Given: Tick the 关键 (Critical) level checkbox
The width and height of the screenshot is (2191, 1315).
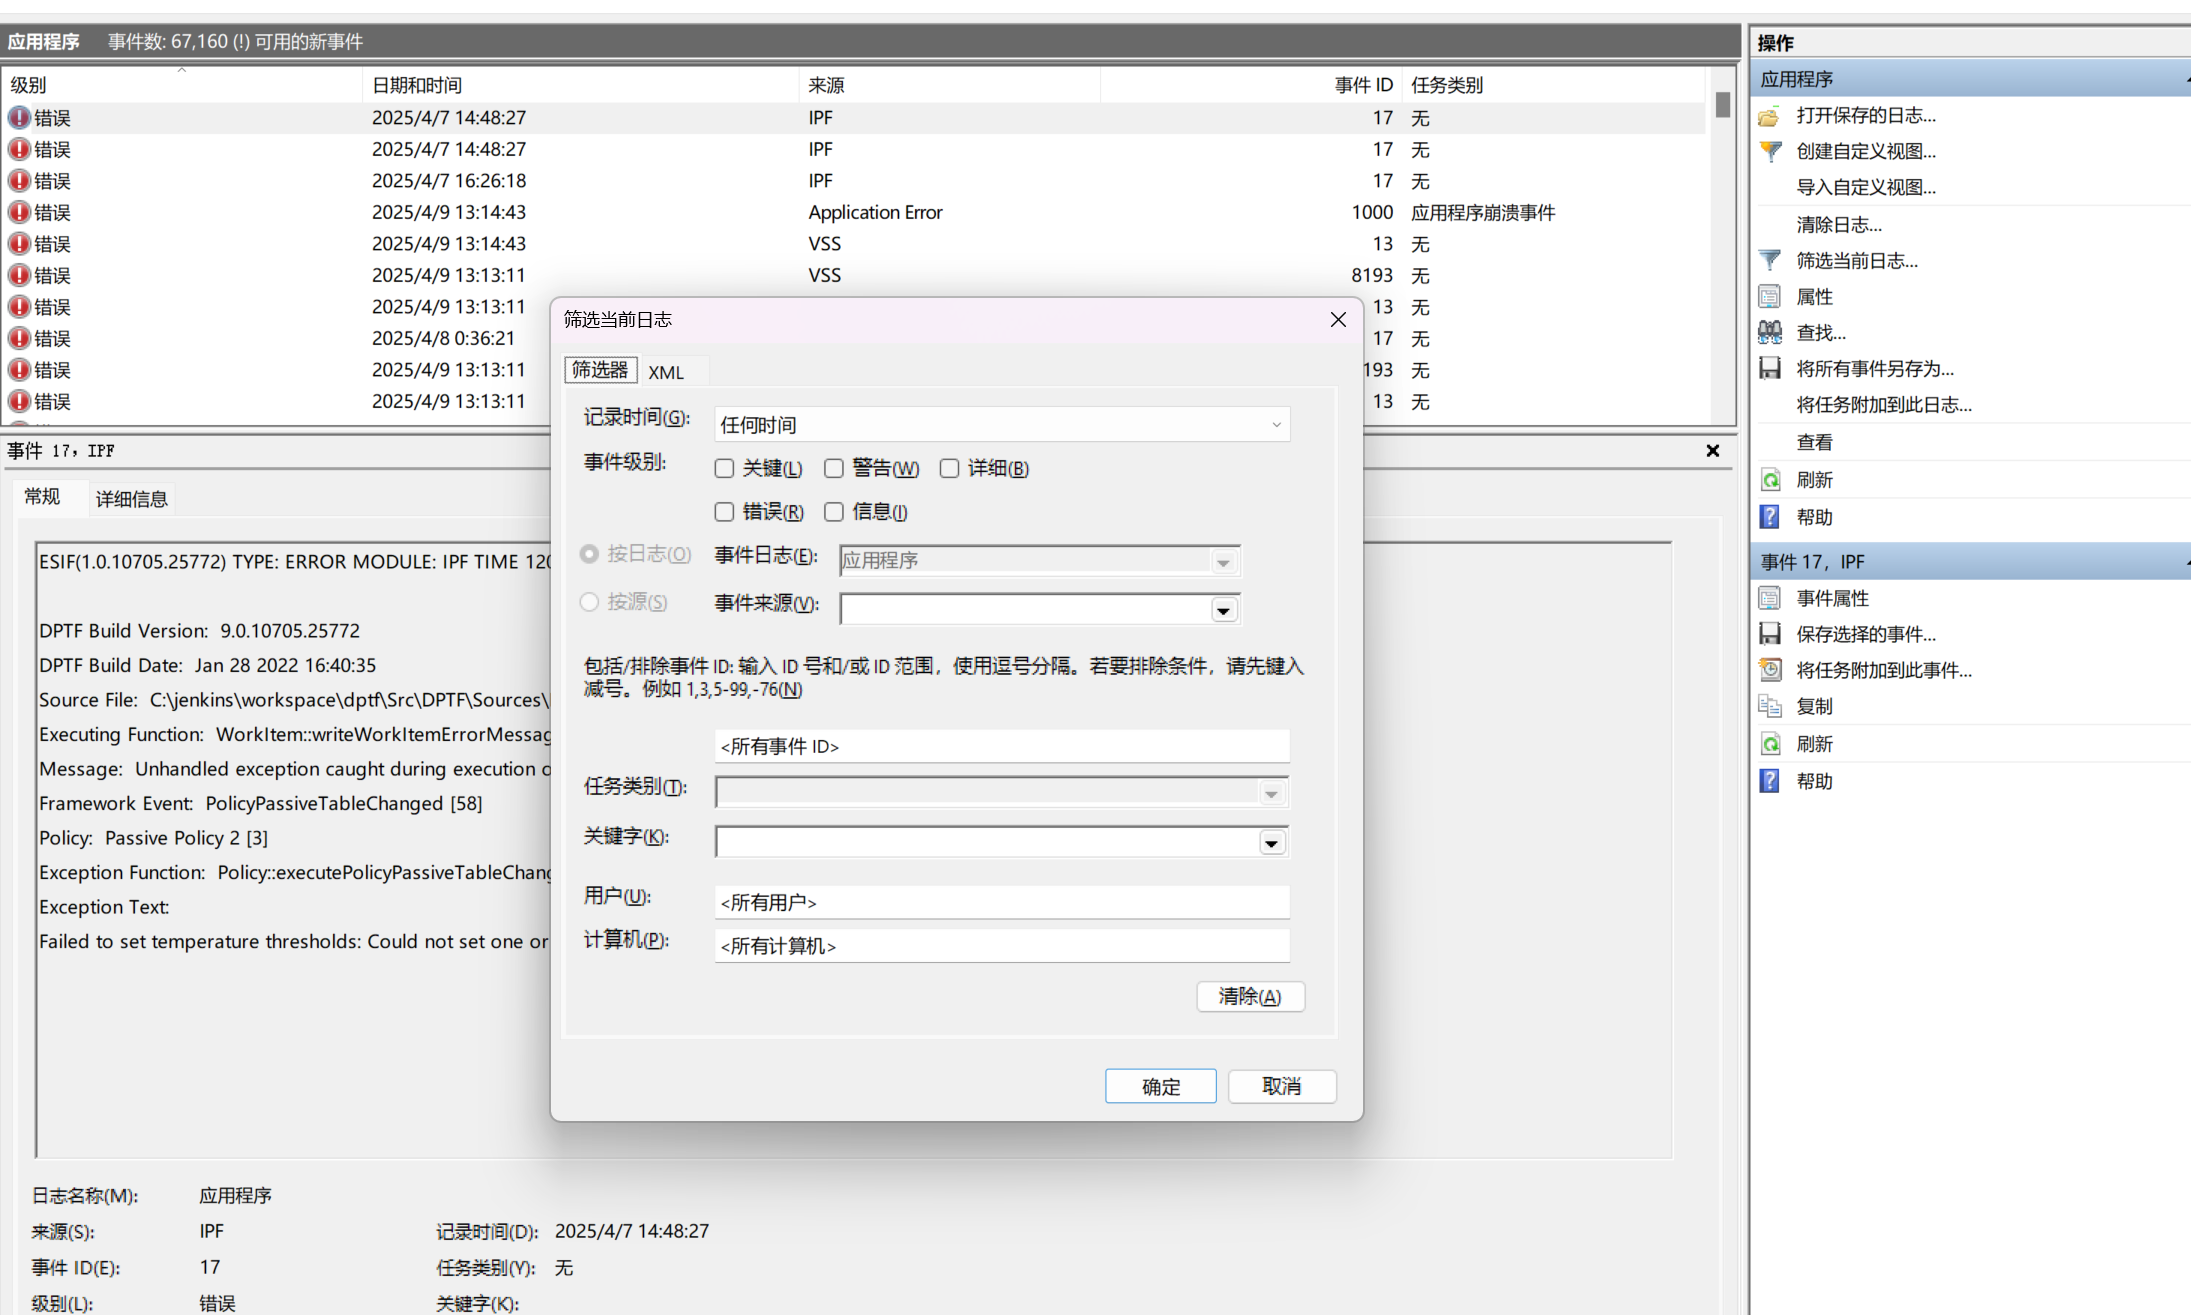Looking at the screenshot, I should (x=725, y=468).
